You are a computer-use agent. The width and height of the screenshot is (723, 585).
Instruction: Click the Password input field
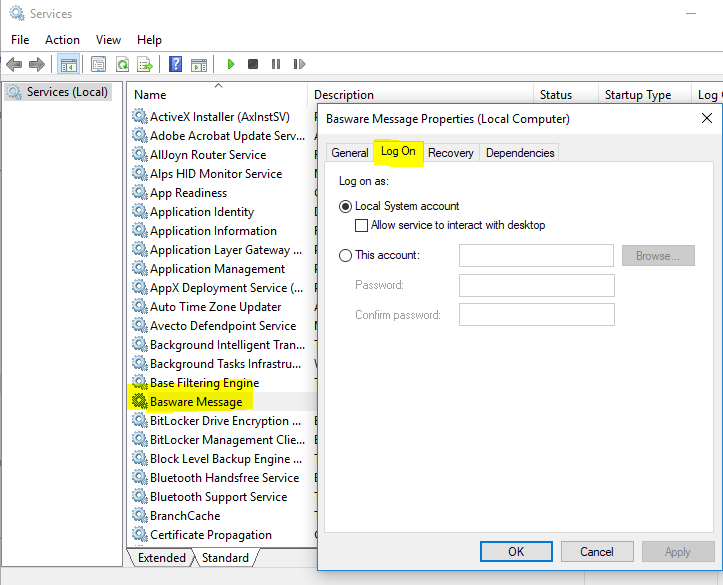[537, 285]
